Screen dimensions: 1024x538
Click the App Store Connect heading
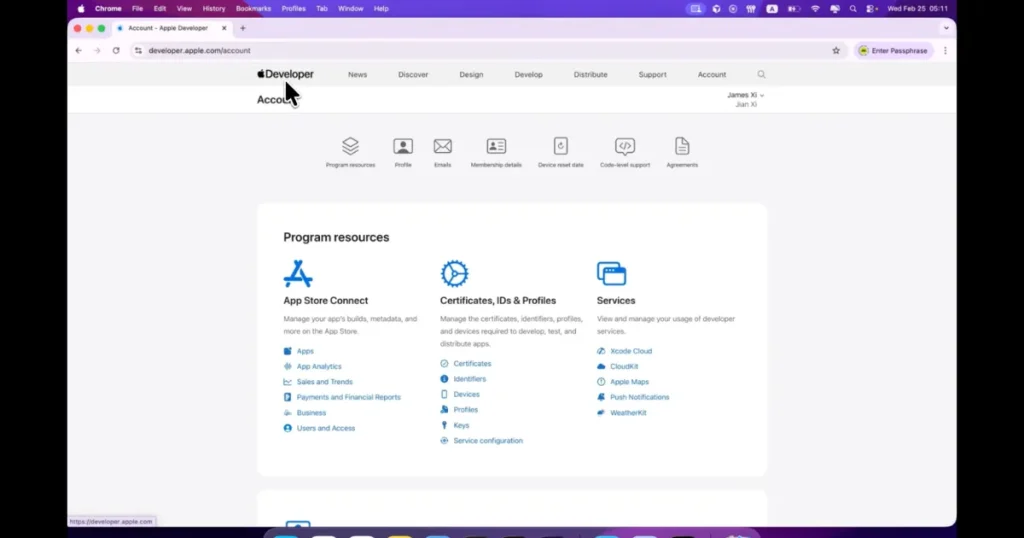tap(325, 300)
